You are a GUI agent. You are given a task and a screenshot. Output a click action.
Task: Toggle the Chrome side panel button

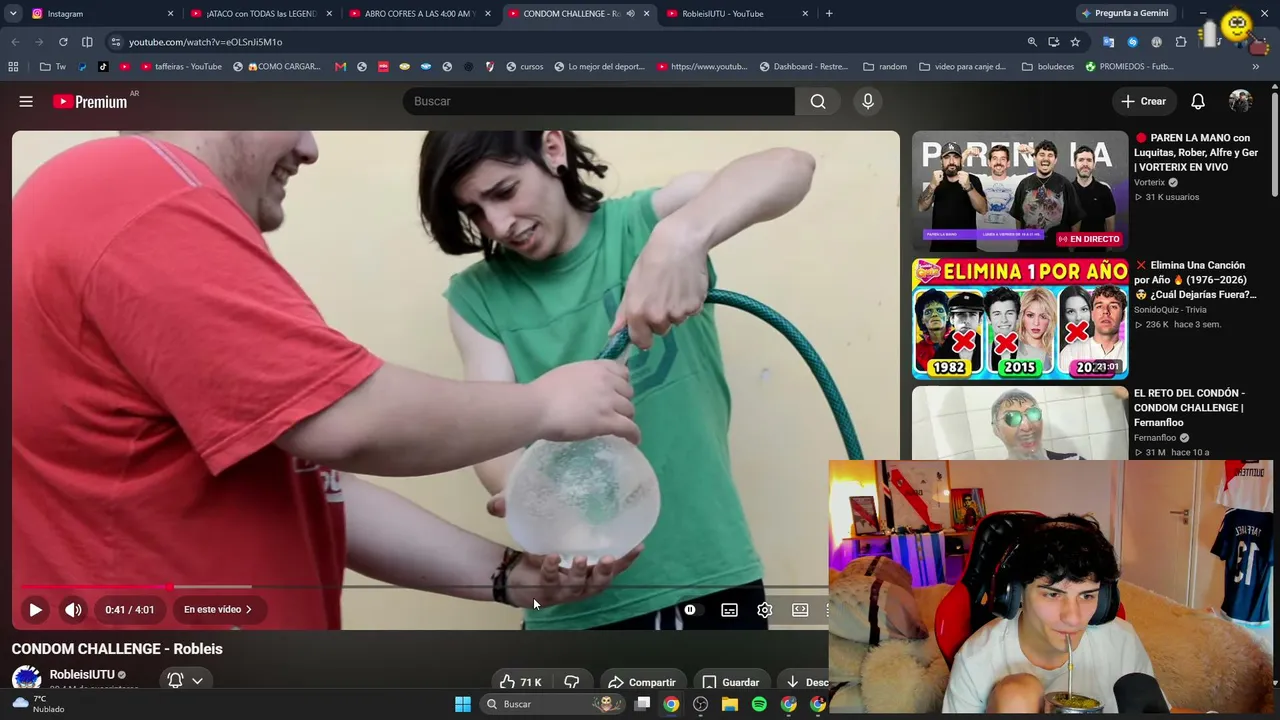pos(87,42)
